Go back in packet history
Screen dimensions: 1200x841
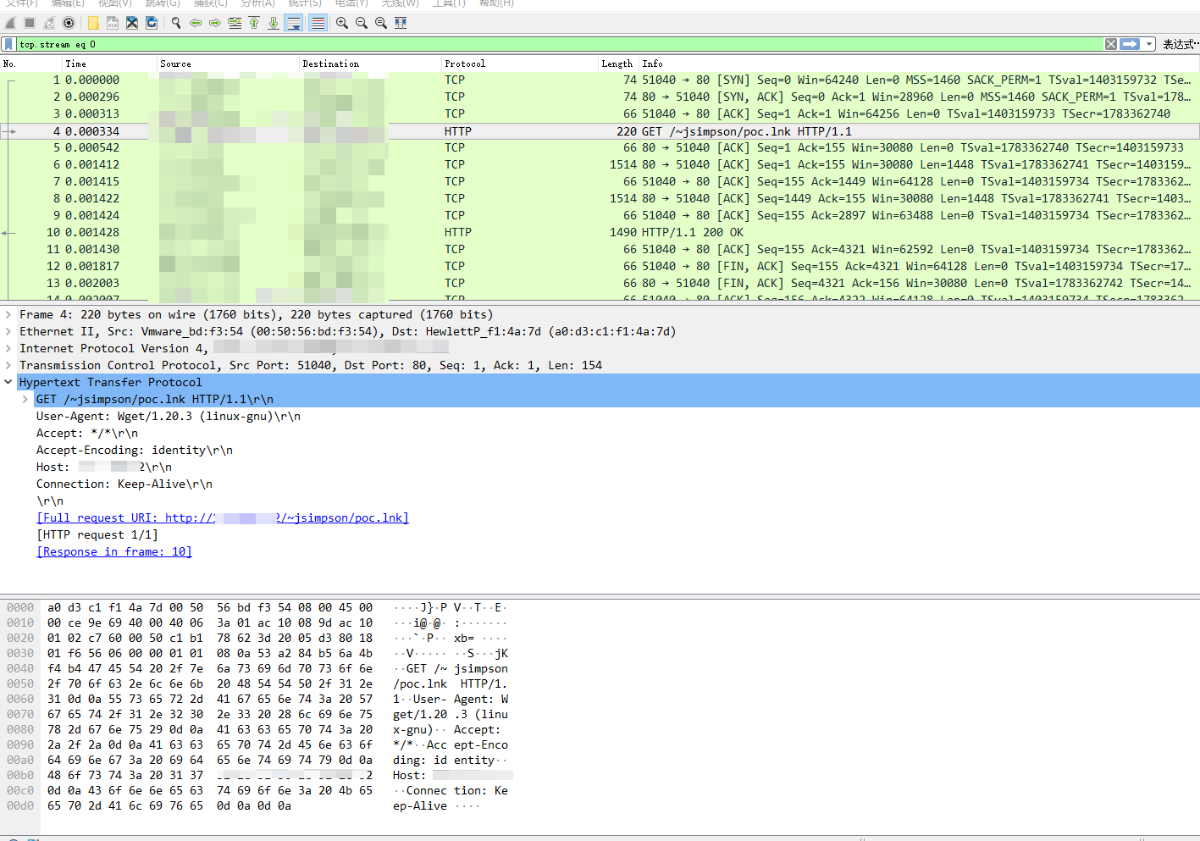tap(196, 22)
